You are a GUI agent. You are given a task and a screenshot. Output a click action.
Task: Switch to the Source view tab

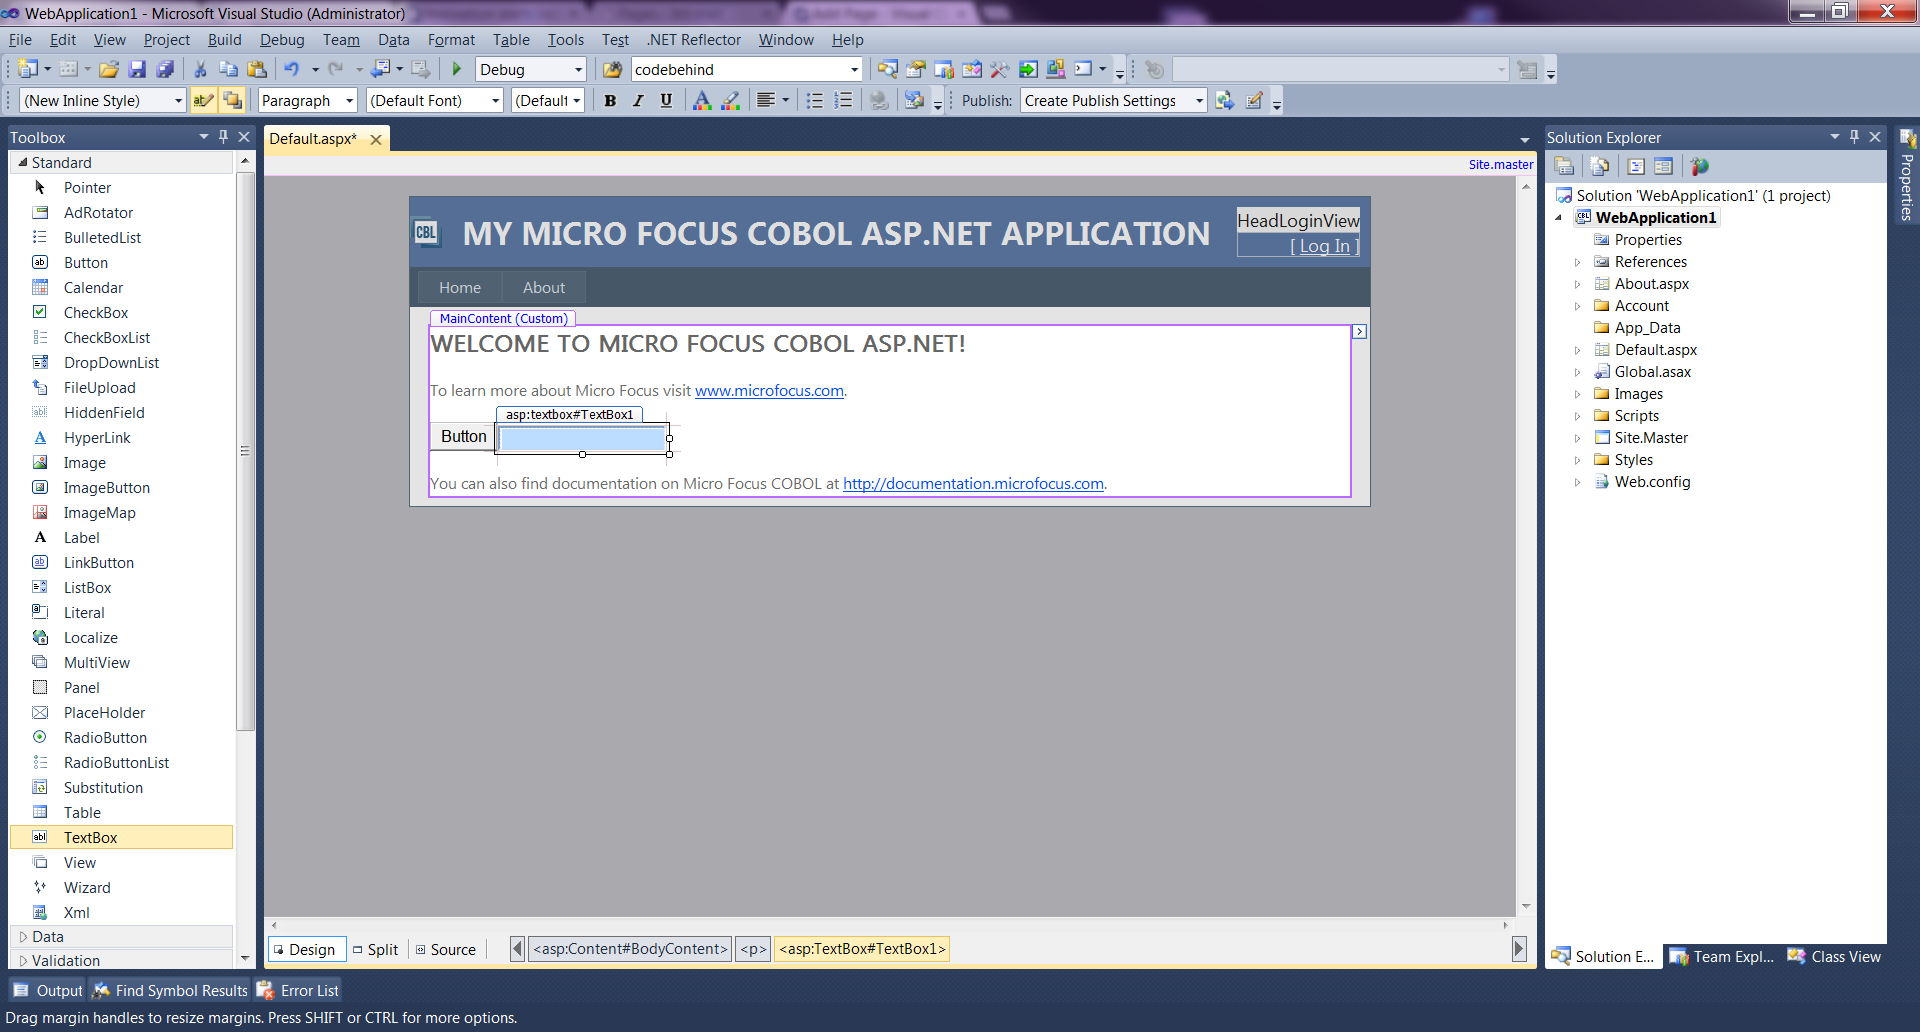click(445, 950)
